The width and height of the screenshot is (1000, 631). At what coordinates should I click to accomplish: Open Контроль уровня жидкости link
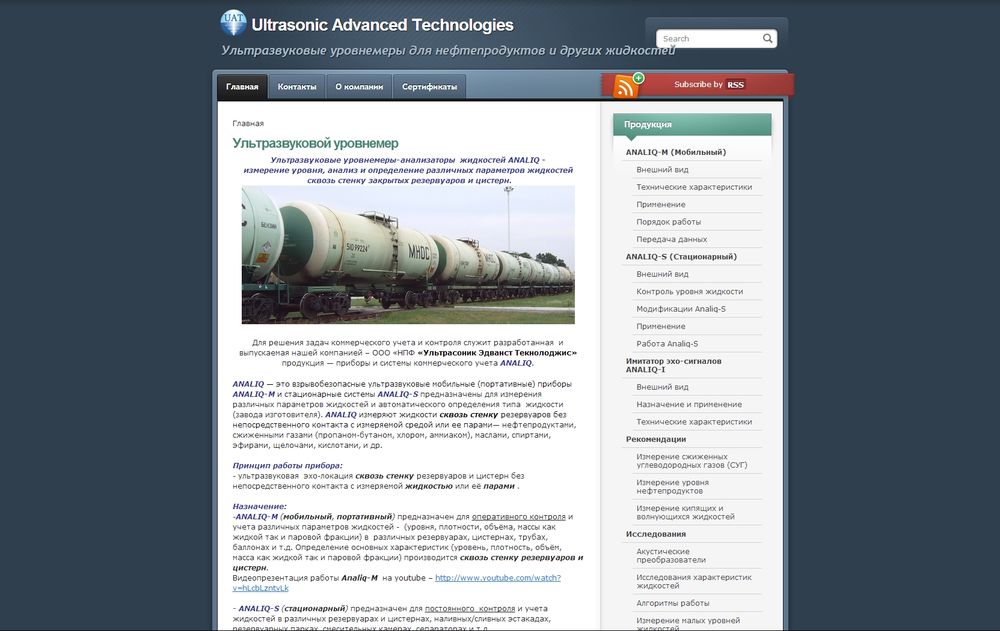pos(689,291)
